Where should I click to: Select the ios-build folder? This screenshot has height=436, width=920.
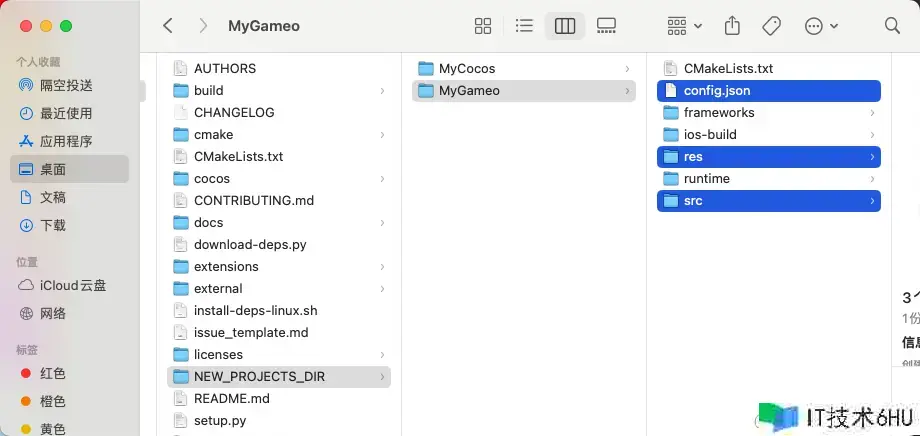point(769,134)
